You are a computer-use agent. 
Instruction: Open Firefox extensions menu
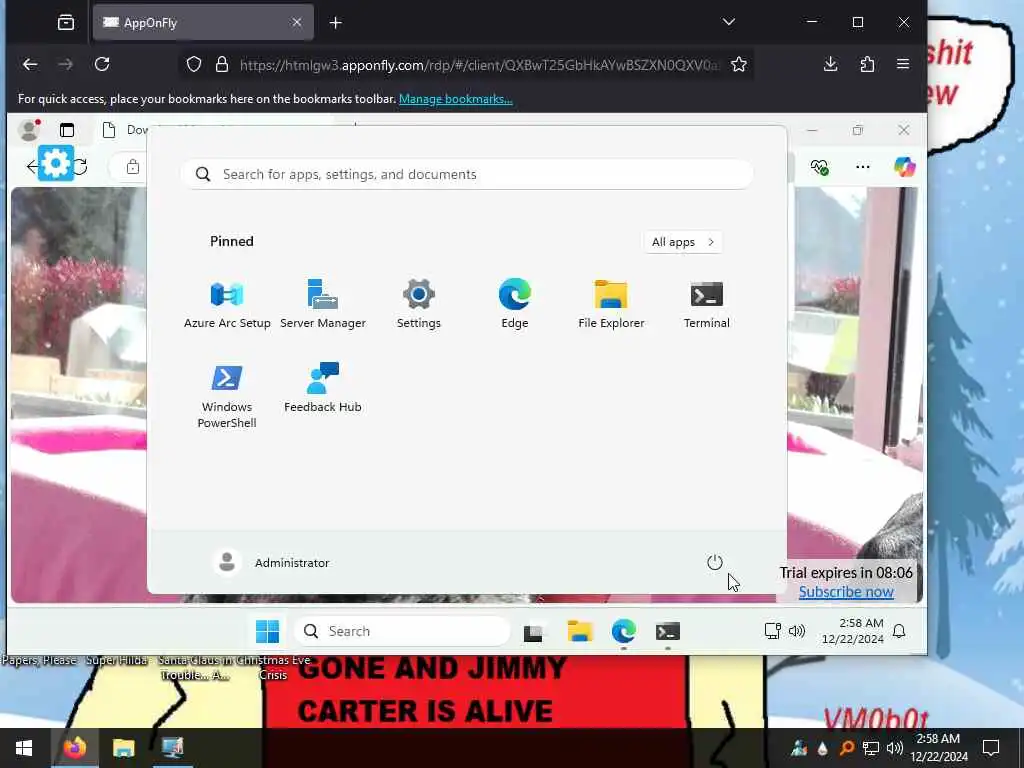867,64
